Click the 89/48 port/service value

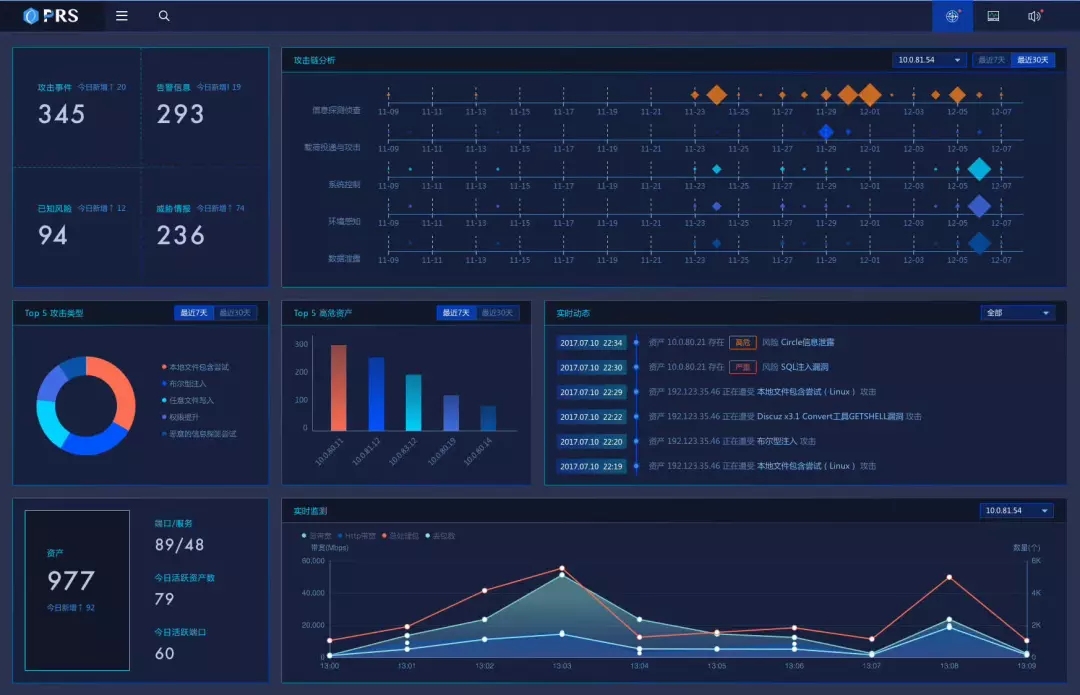point(179,545)
